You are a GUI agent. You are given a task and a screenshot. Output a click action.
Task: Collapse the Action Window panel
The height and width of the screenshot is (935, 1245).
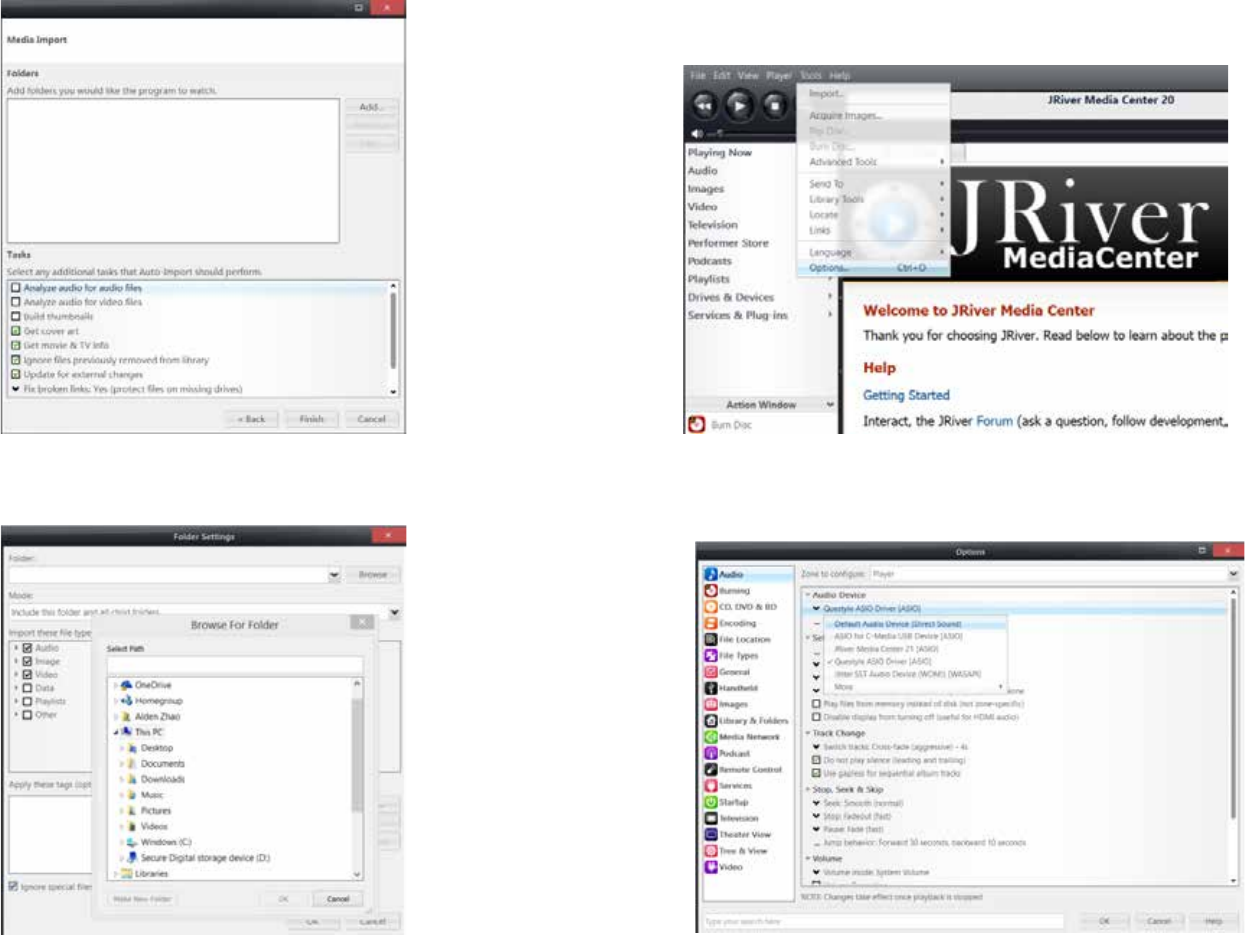tap(828, 404)
